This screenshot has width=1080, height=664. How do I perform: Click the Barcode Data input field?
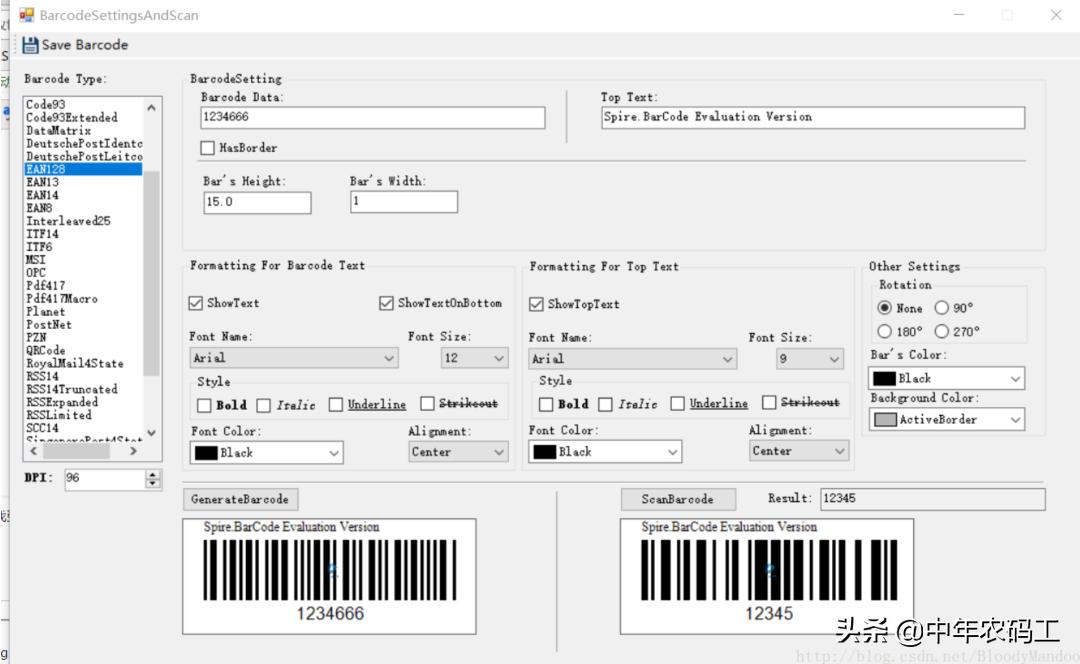[x=372, y=118]
